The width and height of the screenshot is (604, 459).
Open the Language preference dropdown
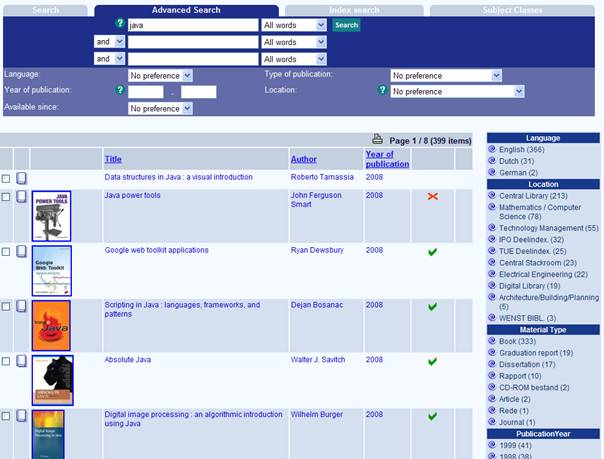(160, 75)
